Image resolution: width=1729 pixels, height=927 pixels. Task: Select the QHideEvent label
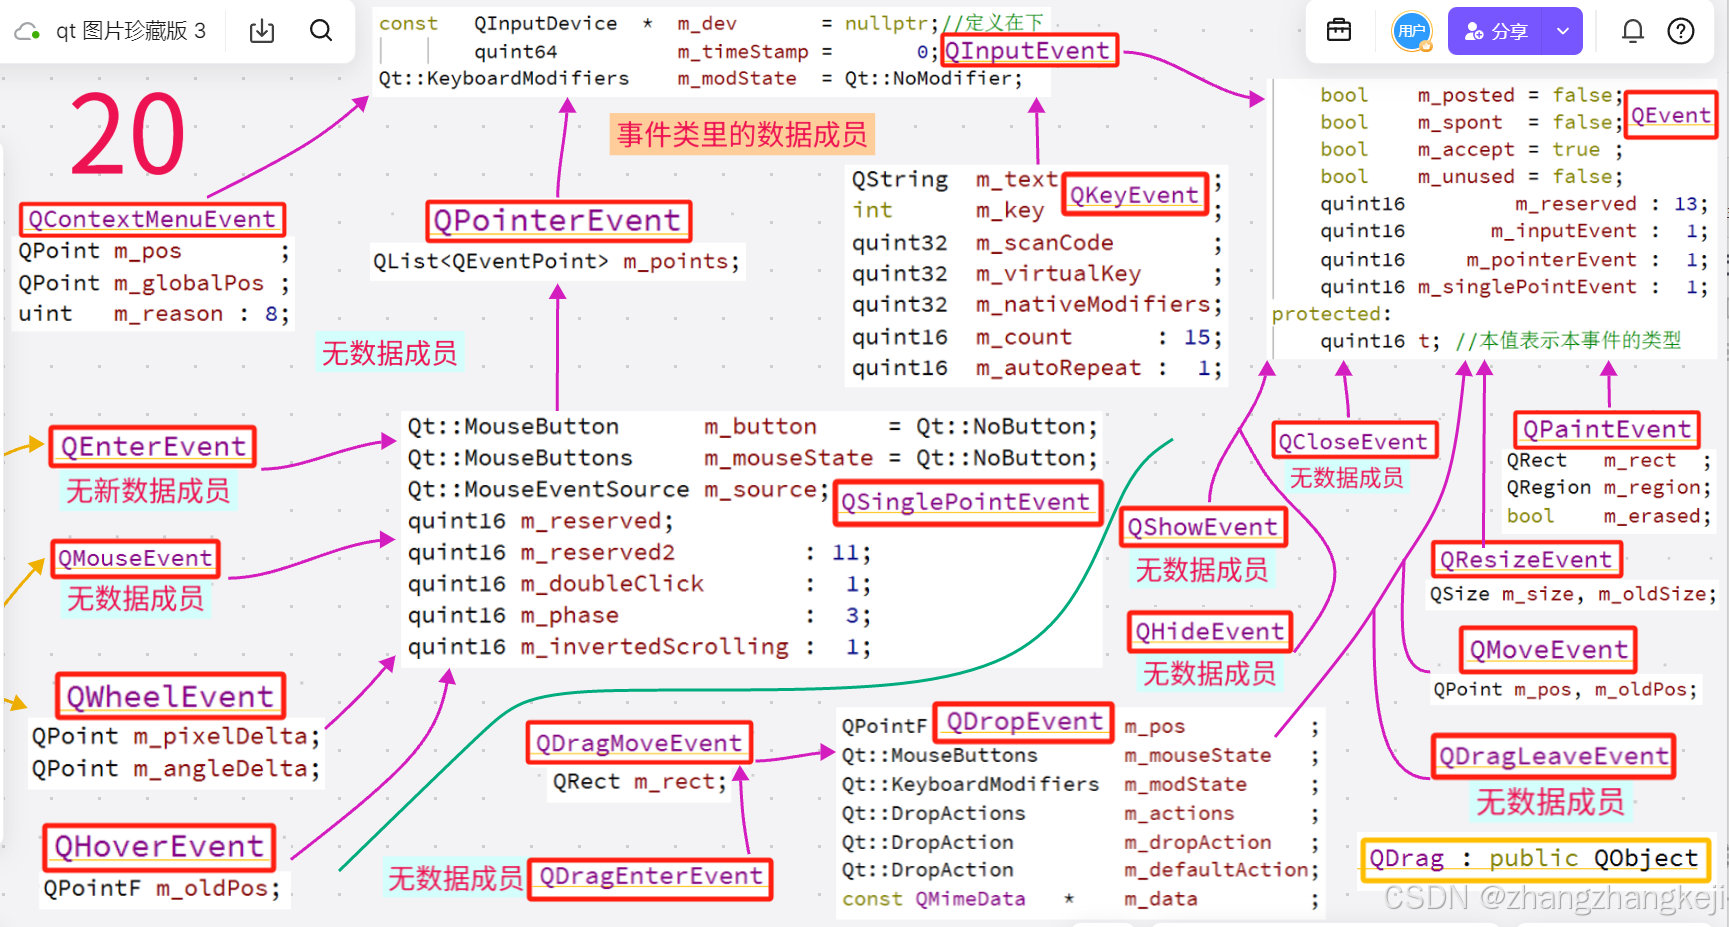coord(1209,632)
